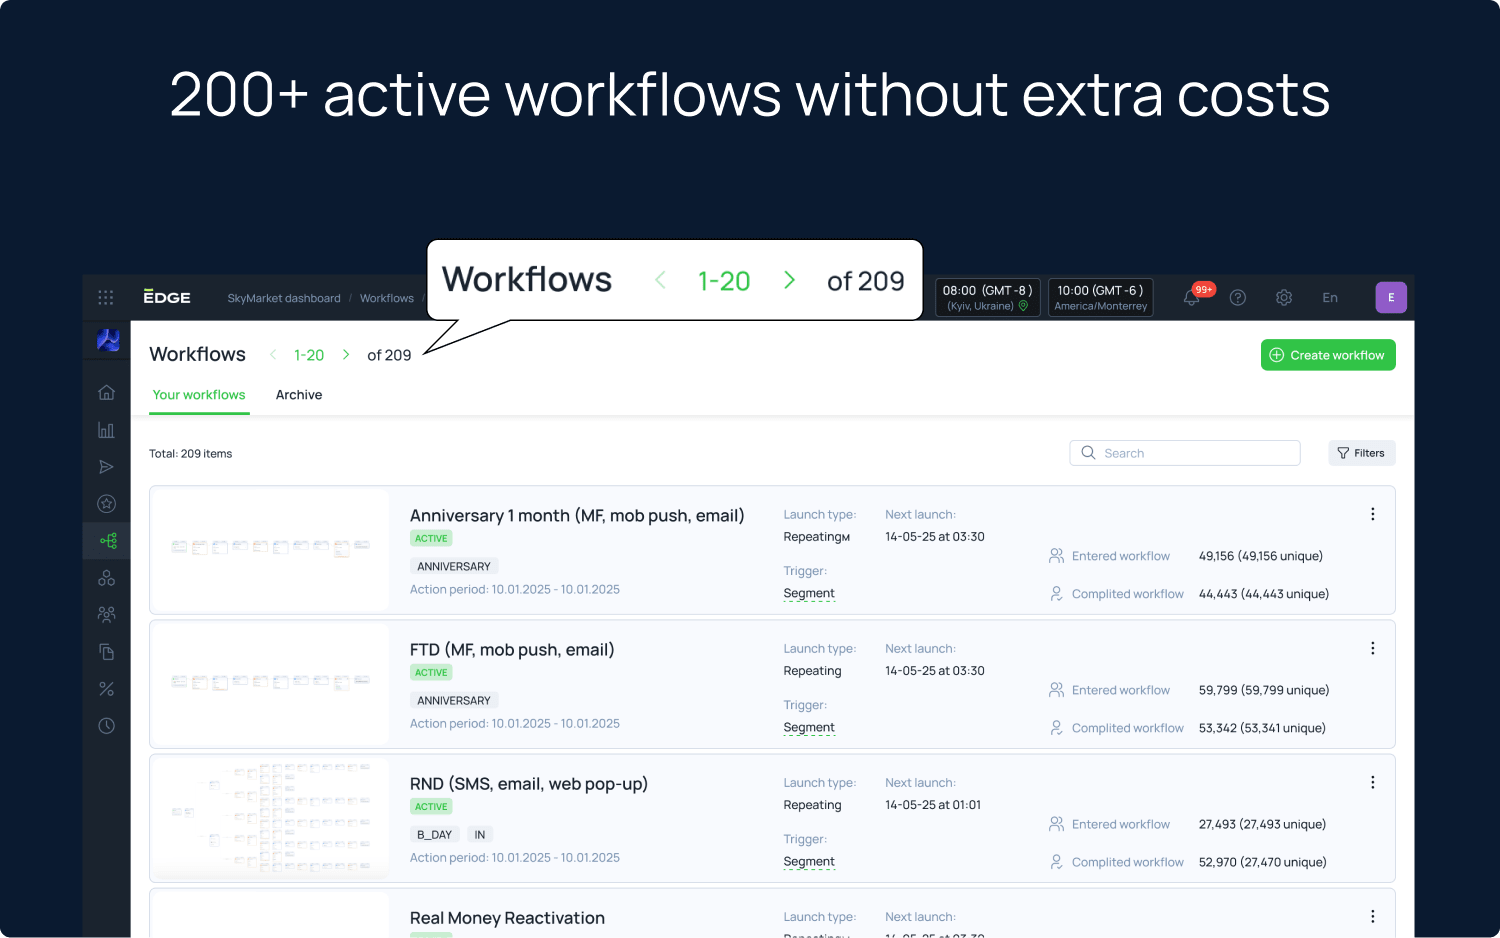Click ANNIVERSARY tag on FTD workflow
The height and width of the screenshot is (938, 1500).
454,700
